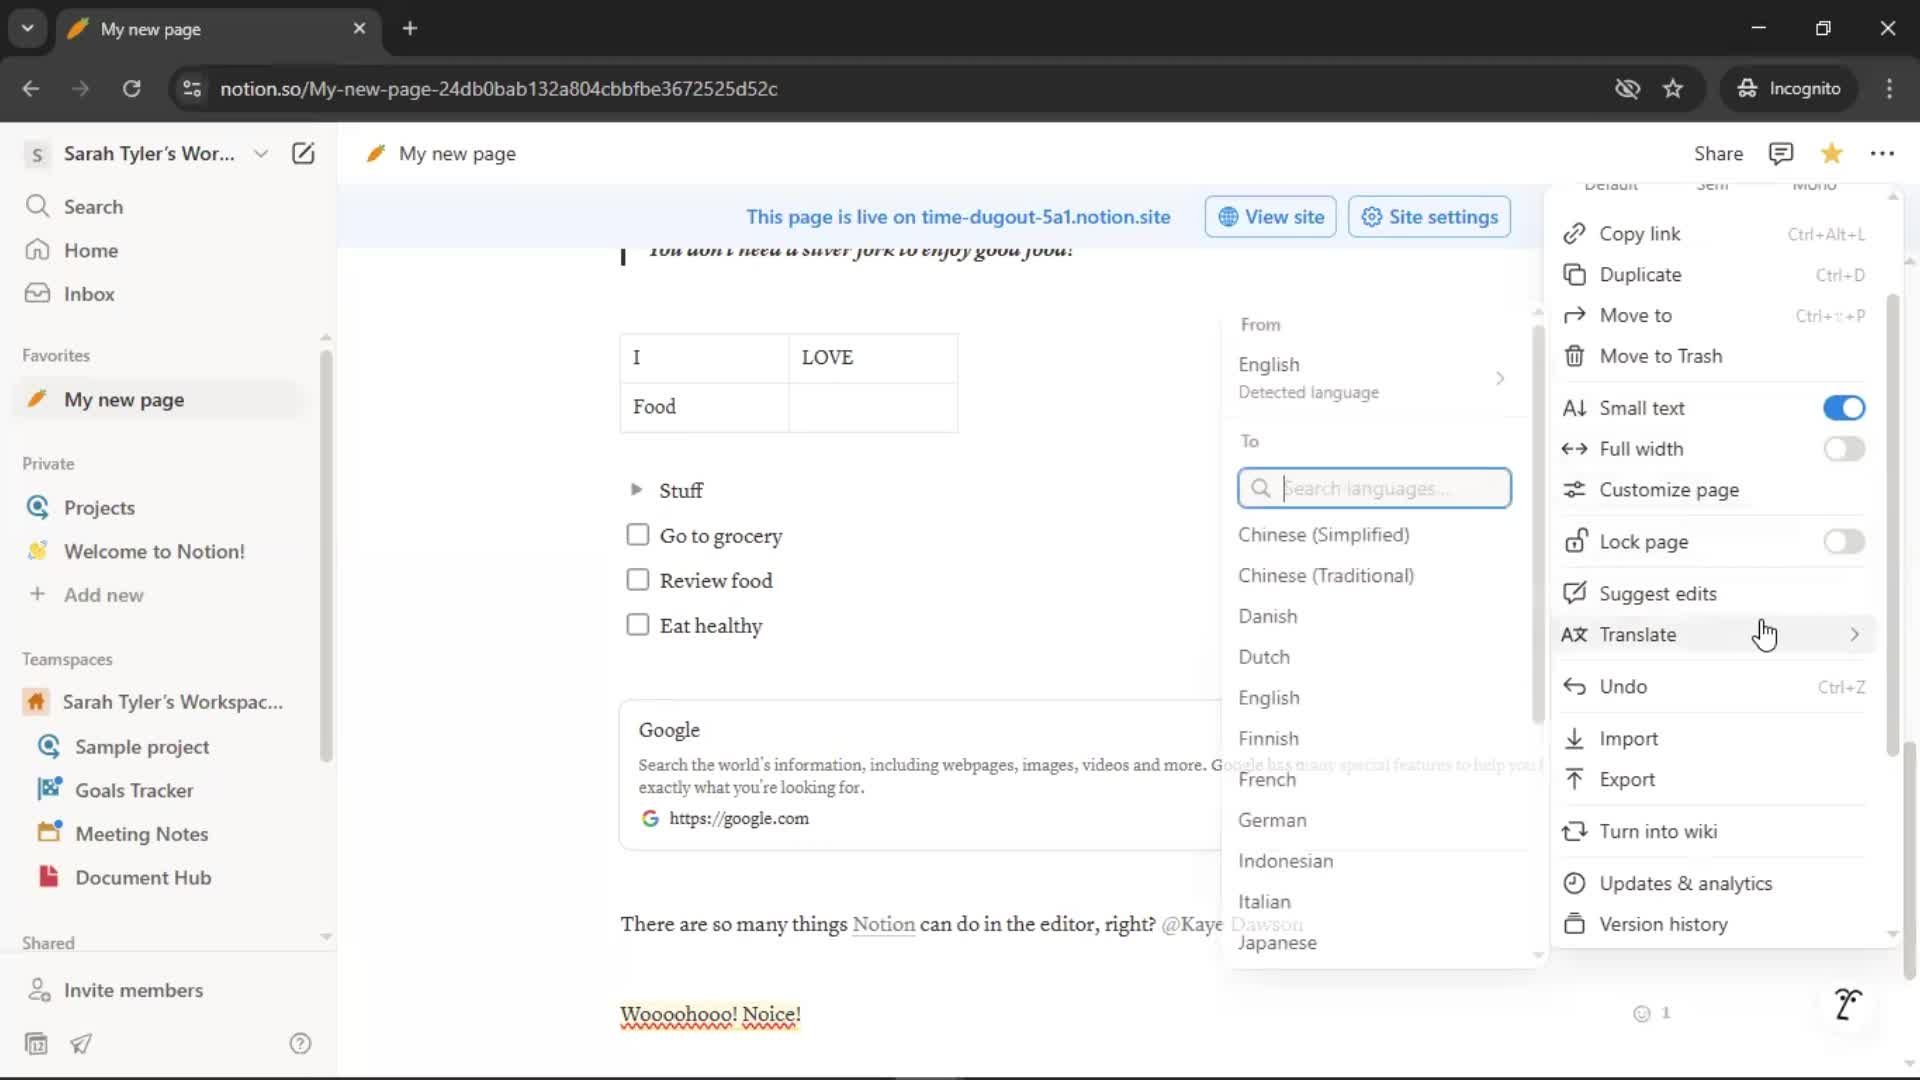
Task: Open the templates icon at sidebar bottom
Action: (x=36, y=1043)
